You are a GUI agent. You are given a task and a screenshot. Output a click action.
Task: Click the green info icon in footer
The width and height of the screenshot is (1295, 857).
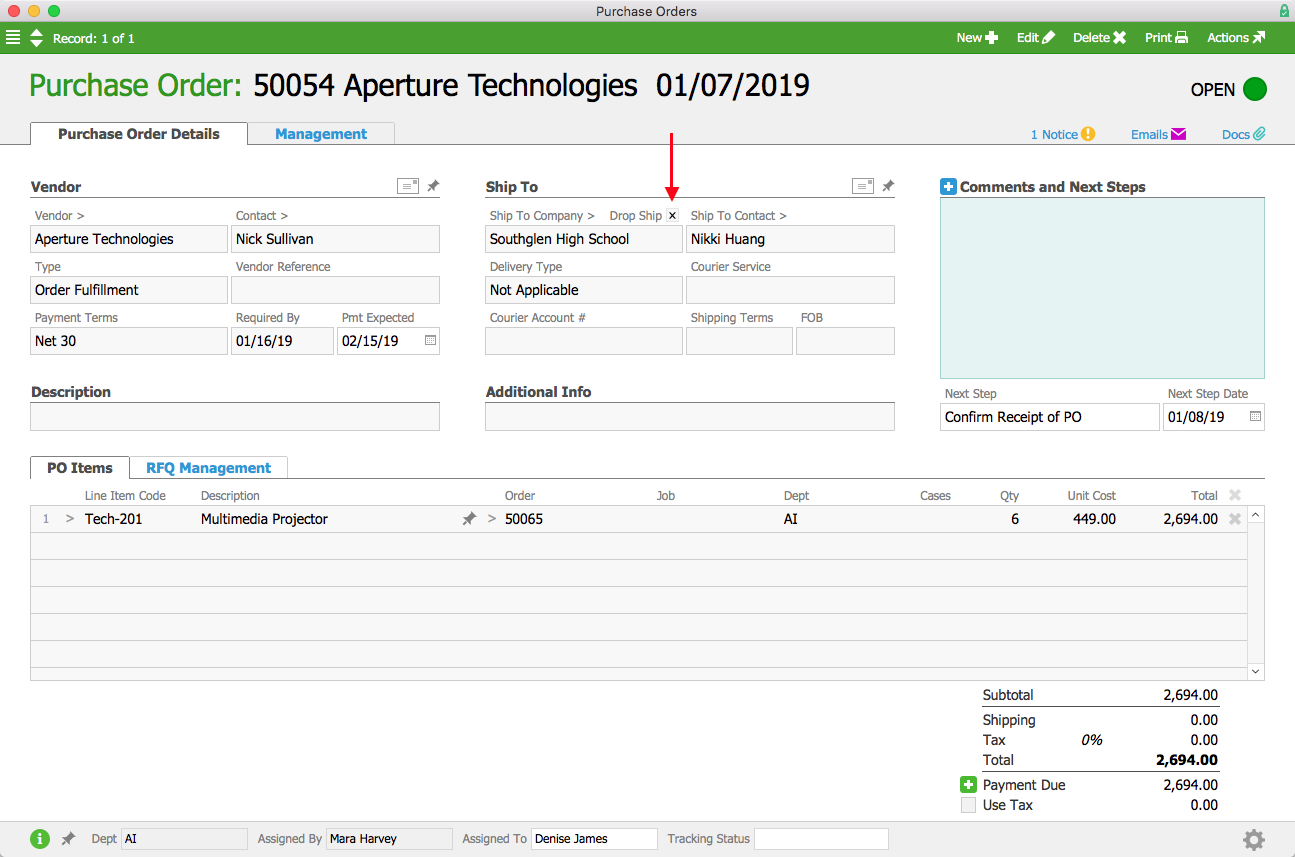click(x=40, y=839)
